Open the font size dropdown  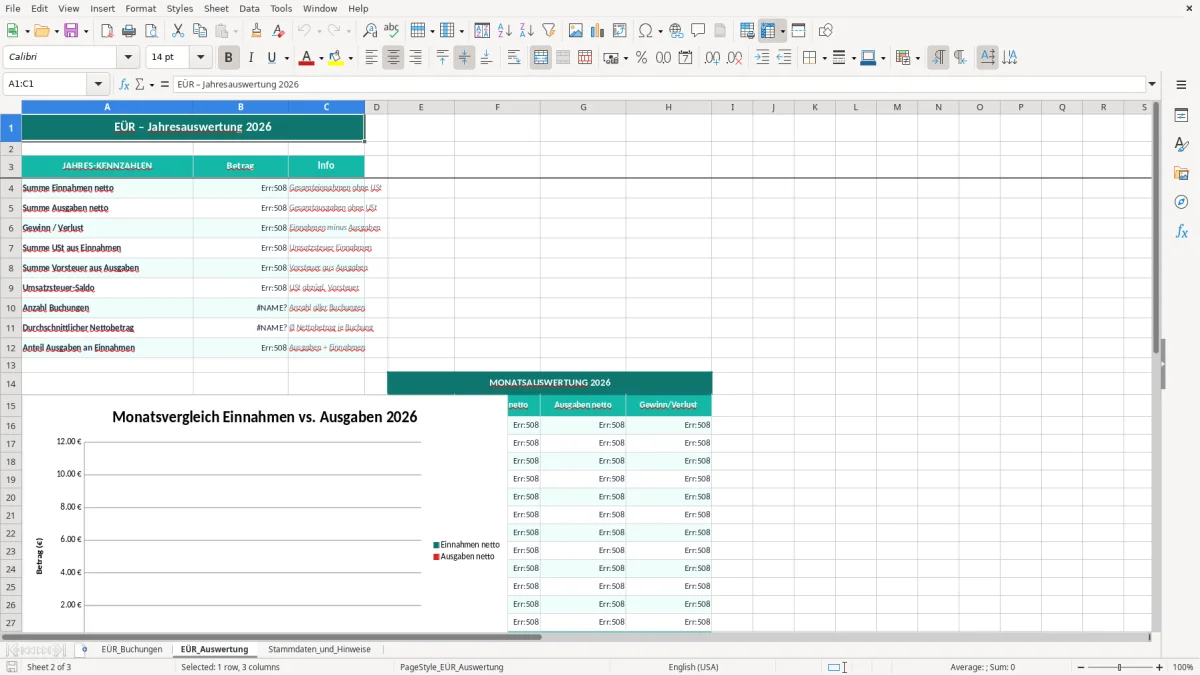coord(201,58)
